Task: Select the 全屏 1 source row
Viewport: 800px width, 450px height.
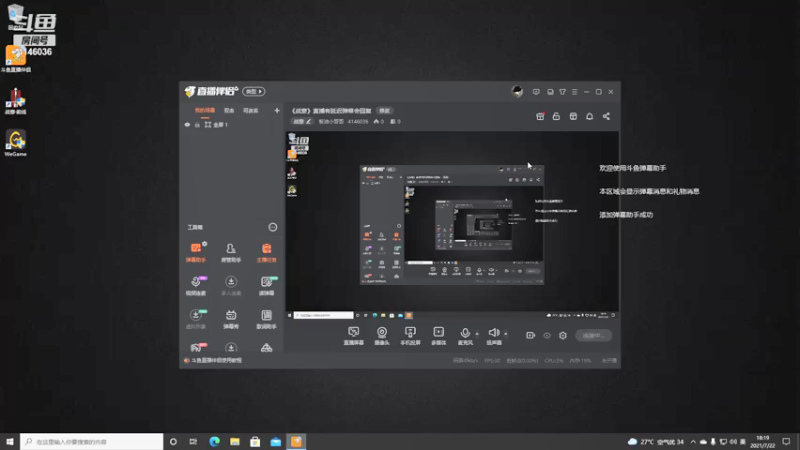Action: 232,124
